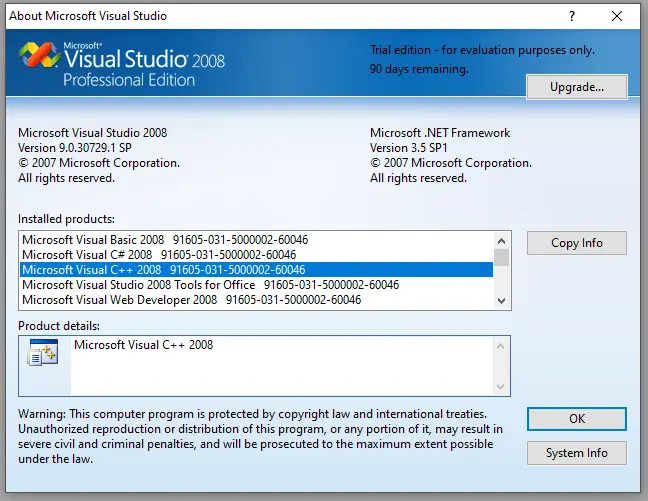Close the About Microsoft Visual Studio dialog
The image size is (648, 501).
(617, 16)
